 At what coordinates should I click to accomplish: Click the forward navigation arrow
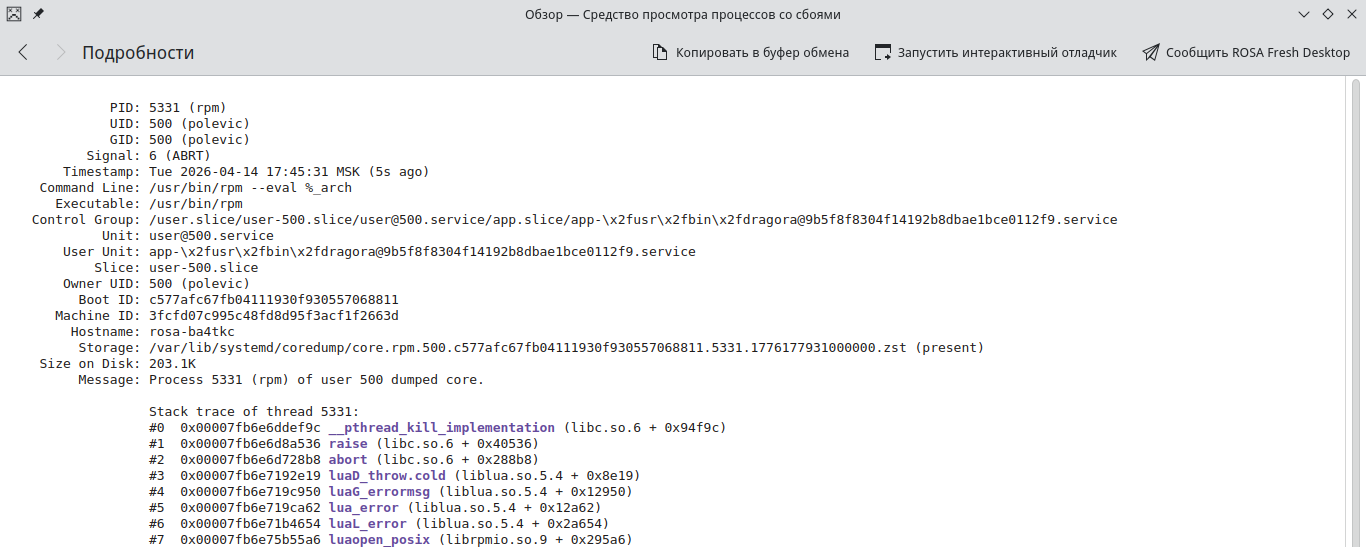click(60, 52)
